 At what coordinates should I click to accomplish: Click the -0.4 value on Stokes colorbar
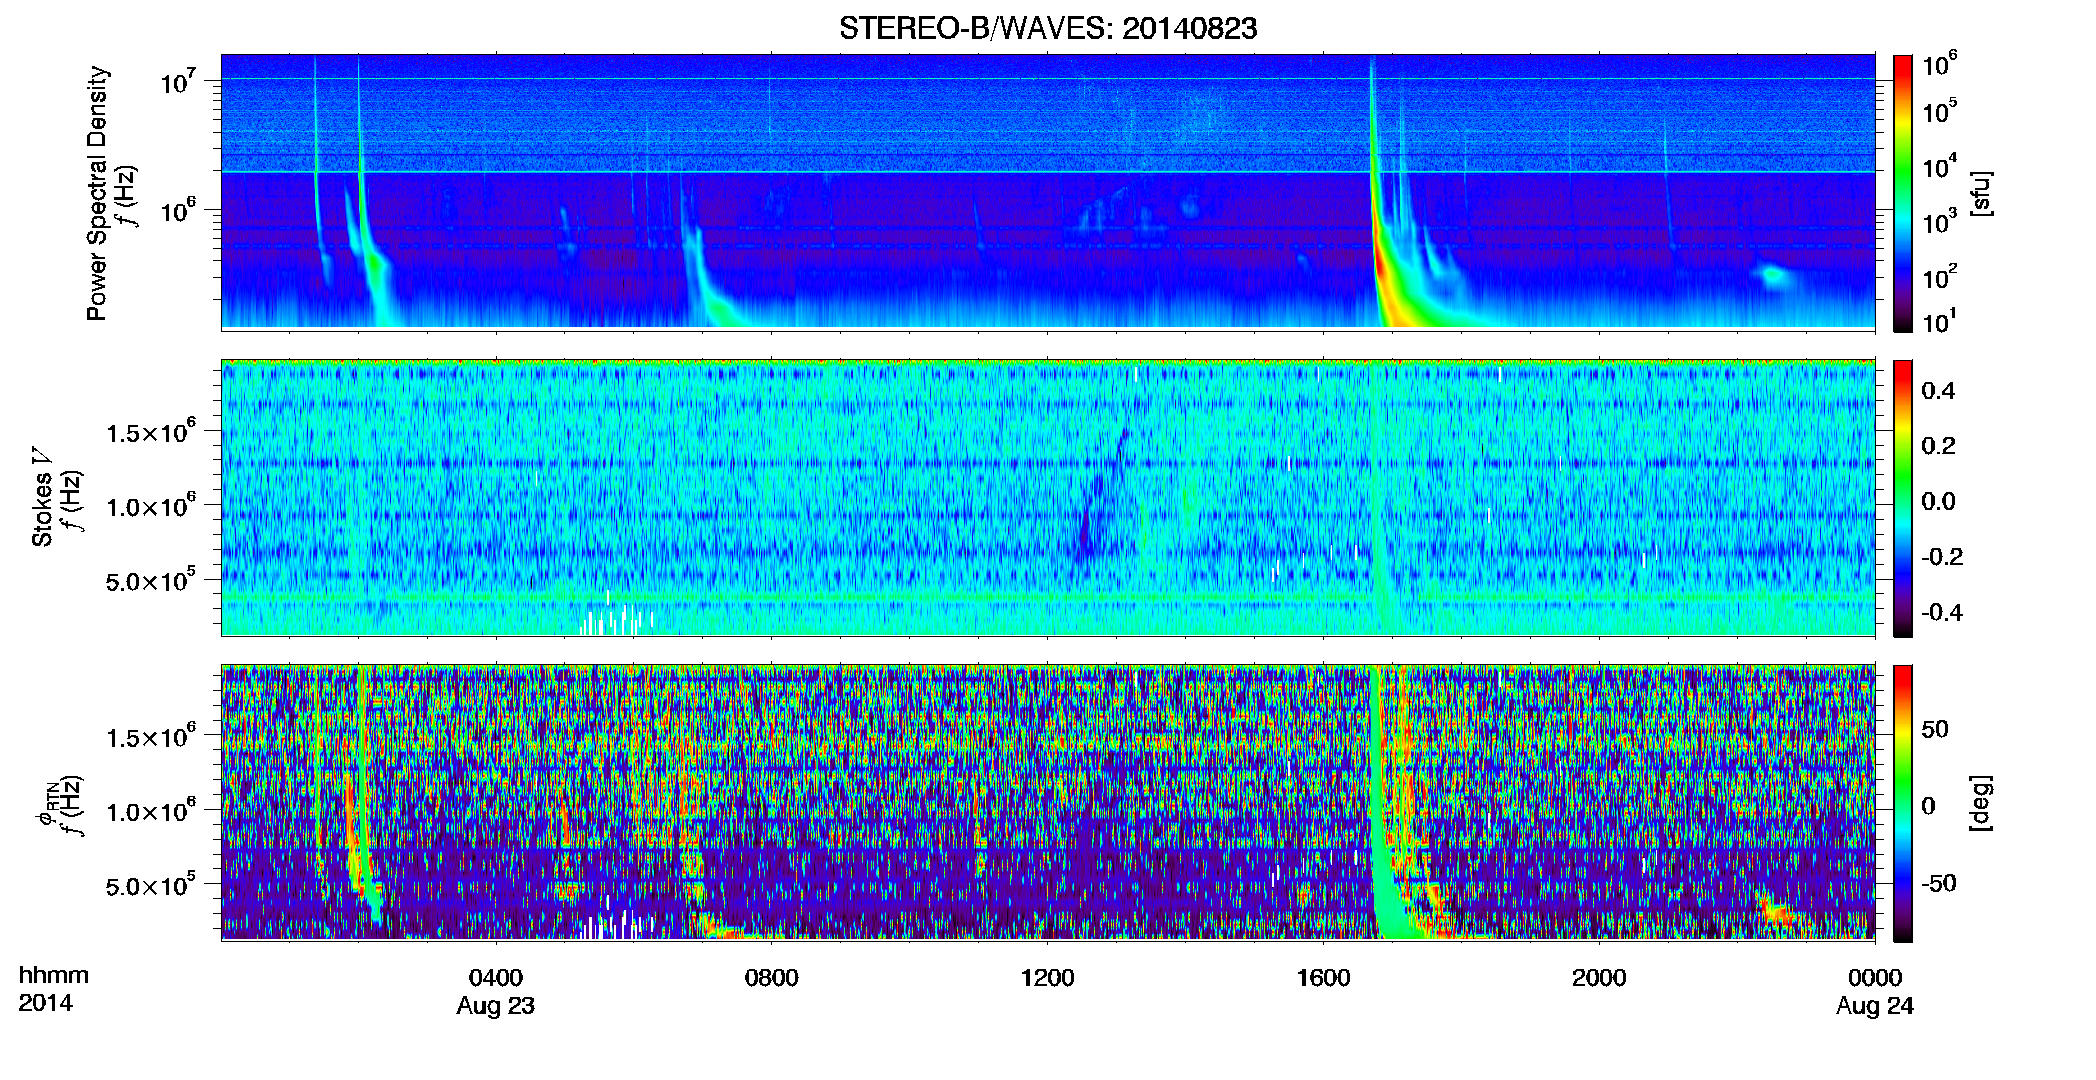1942,612
